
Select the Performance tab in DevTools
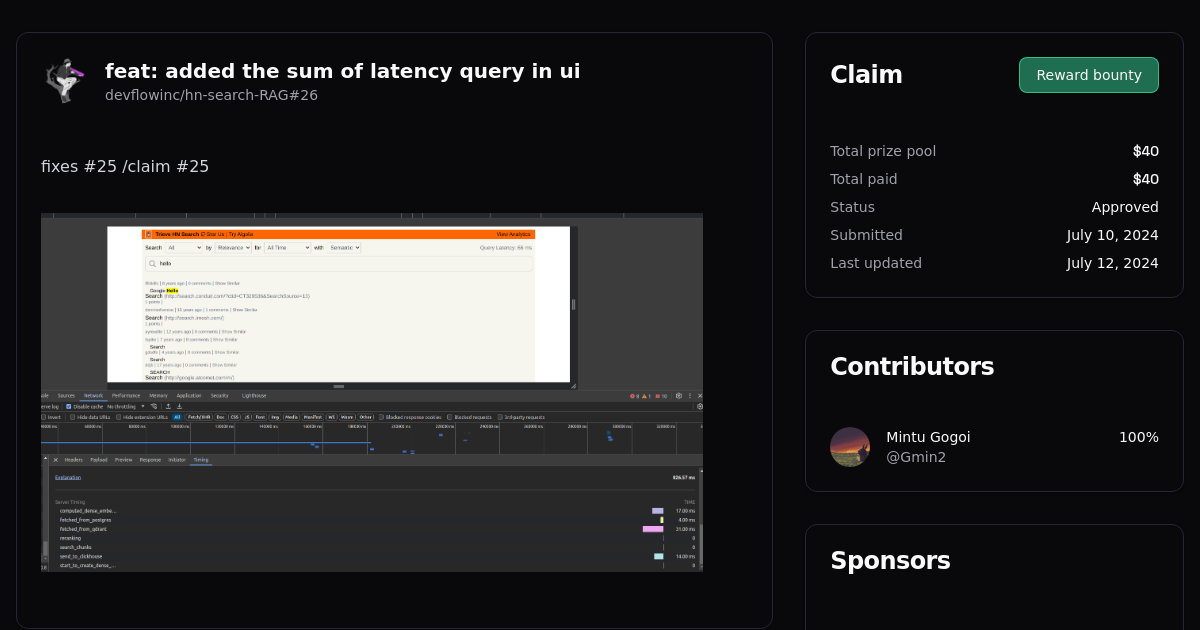click(x=127, y=395)
